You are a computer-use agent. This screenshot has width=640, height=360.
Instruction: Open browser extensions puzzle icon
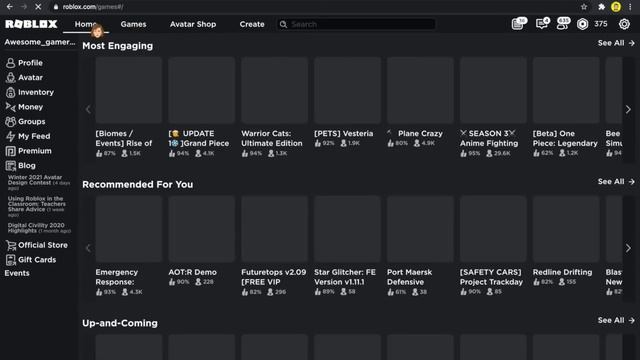[x=601, y=7]
